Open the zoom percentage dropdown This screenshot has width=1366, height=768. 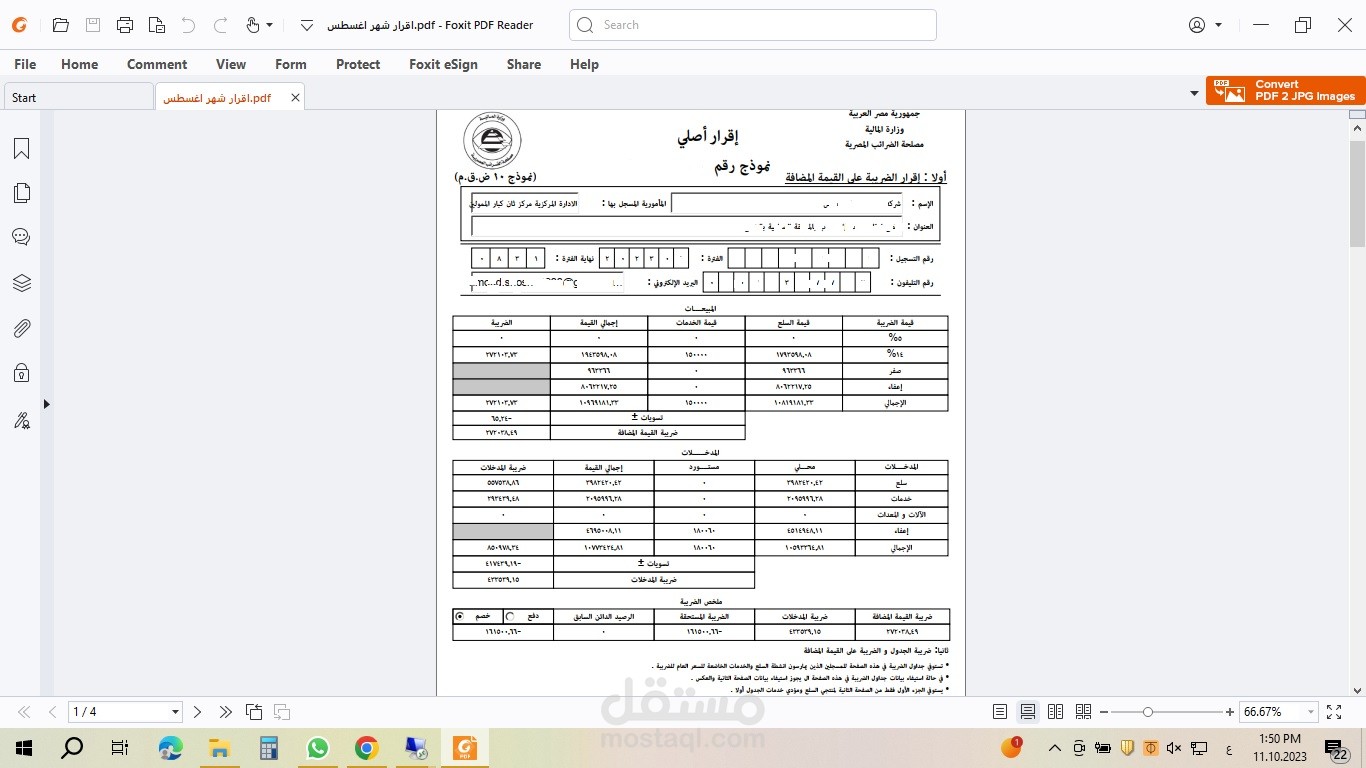1309,712
